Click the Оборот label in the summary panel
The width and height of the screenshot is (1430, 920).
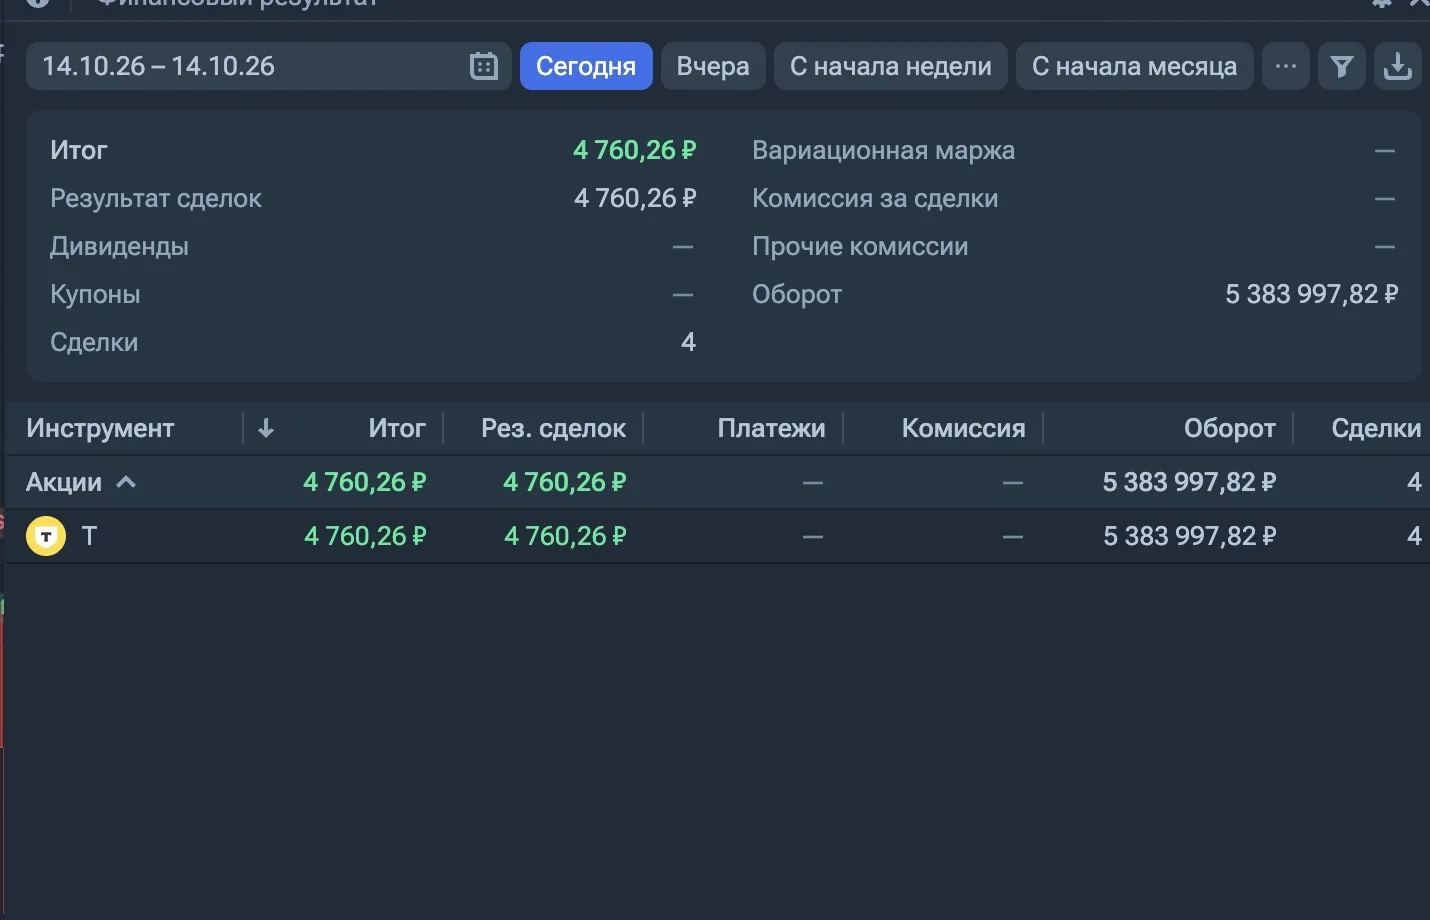tap(797, 294)
